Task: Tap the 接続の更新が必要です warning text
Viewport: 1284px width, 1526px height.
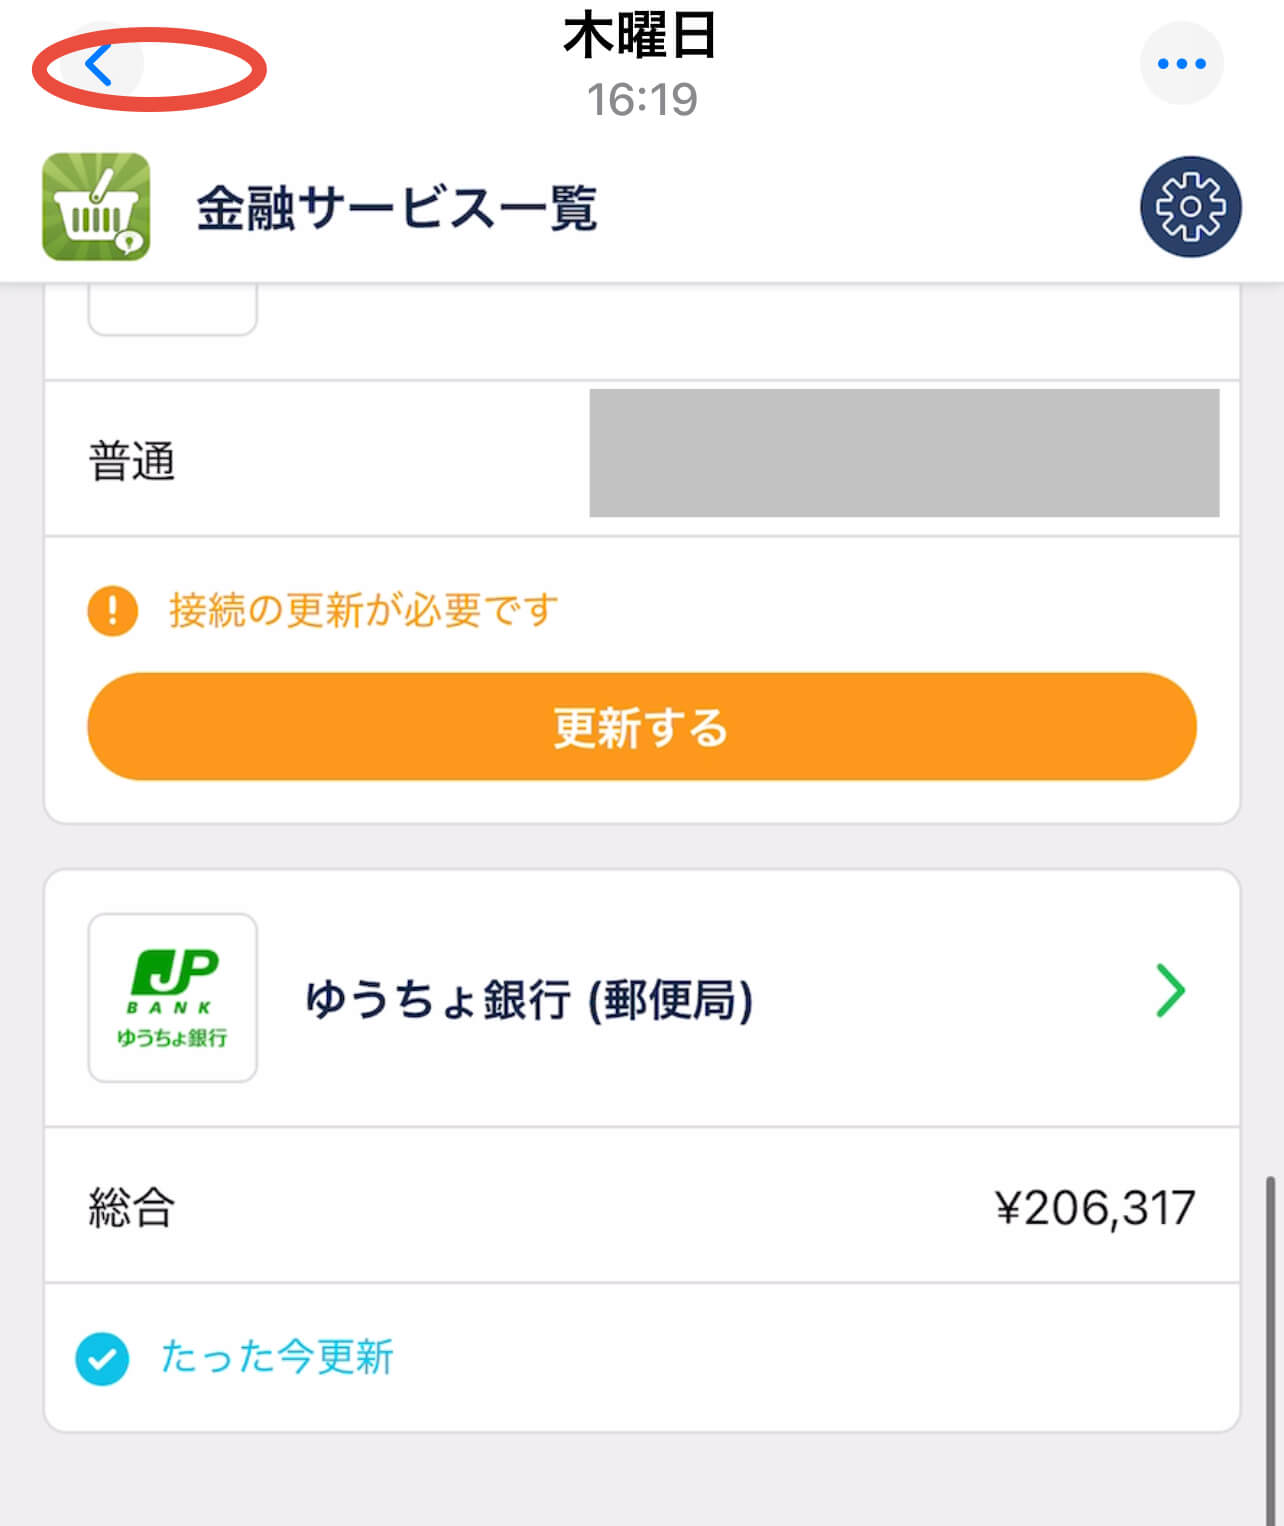Action: [363, 610]
